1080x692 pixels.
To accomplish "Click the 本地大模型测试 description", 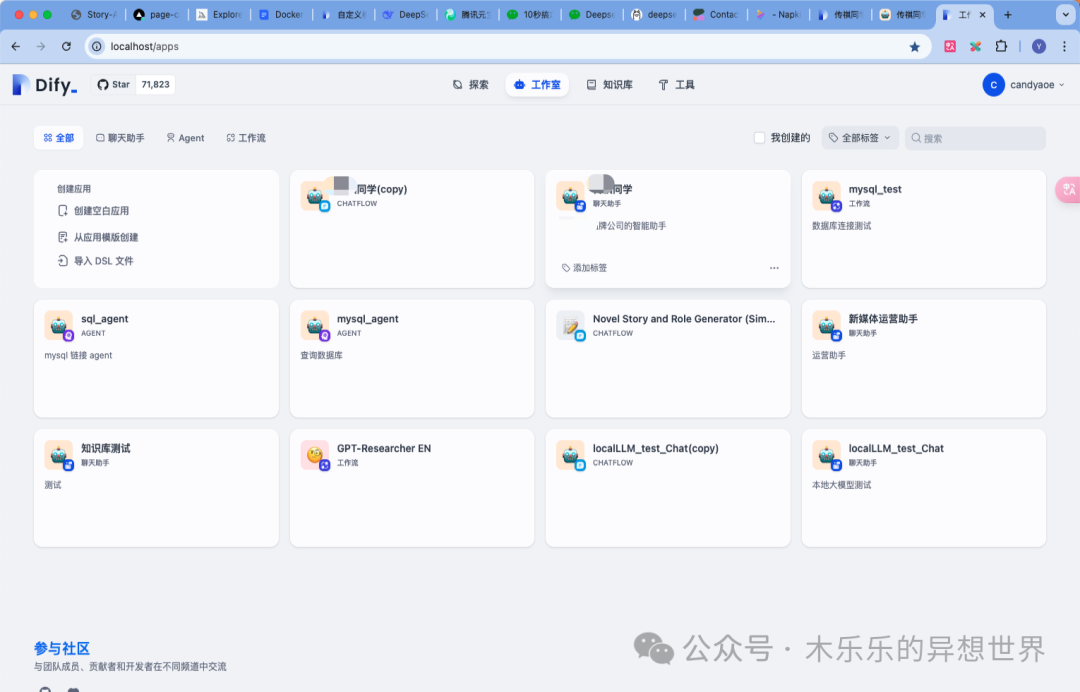I will pyautogui.click(x=842, y=485).
